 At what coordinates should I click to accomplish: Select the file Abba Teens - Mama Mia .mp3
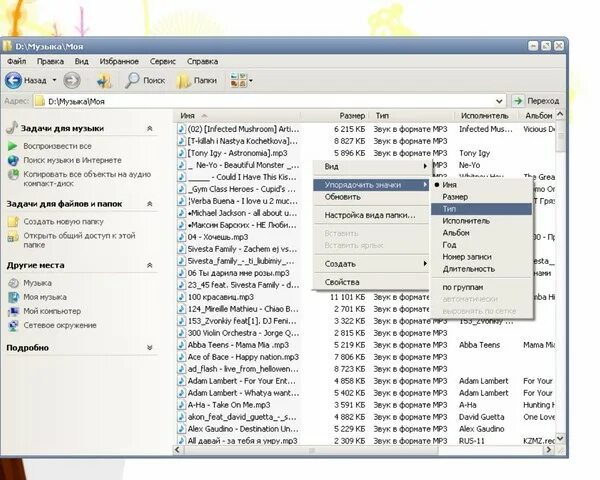pyautogui.click(x=238, y=345)
